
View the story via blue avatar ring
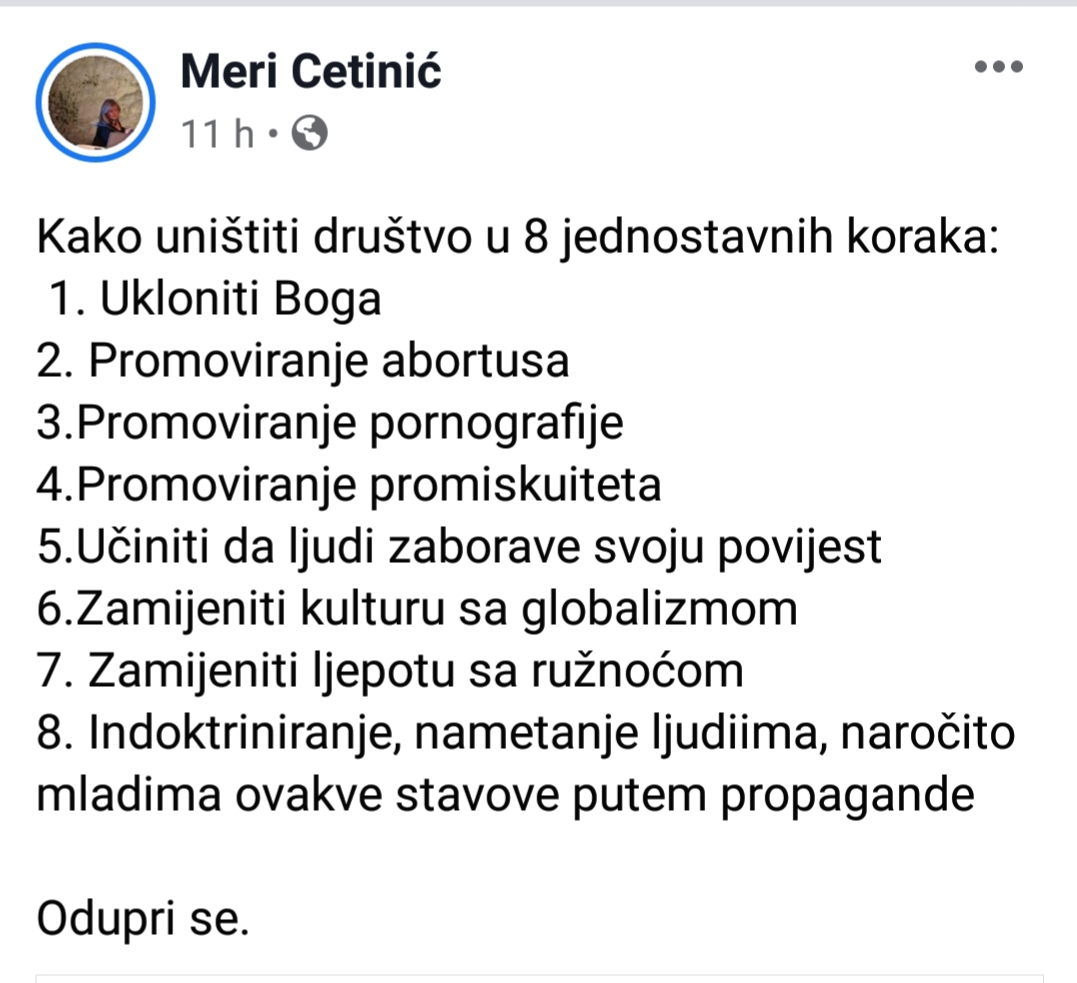(x=96, y=102)
